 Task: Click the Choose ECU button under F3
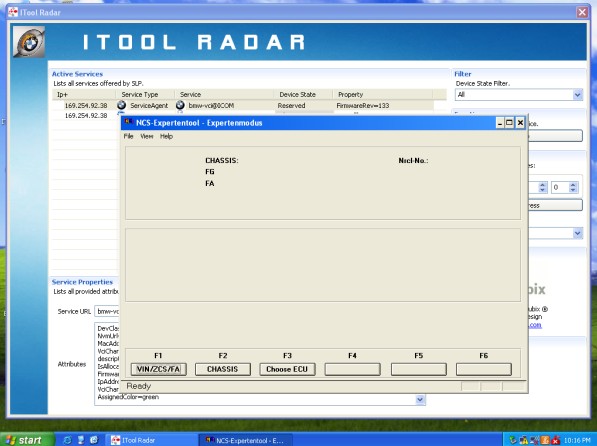(287, 369)
